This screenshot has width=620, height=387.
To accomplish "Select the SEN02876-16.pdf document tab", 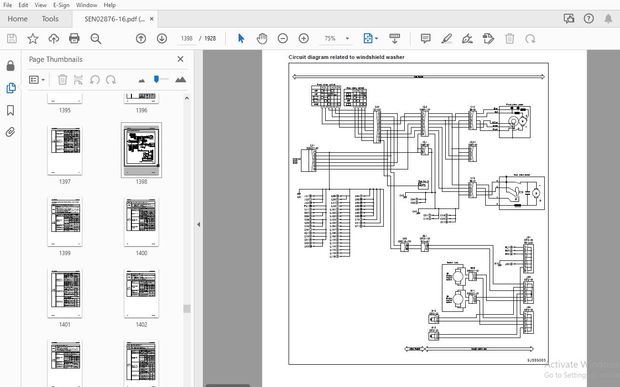I will pos(114,19).
